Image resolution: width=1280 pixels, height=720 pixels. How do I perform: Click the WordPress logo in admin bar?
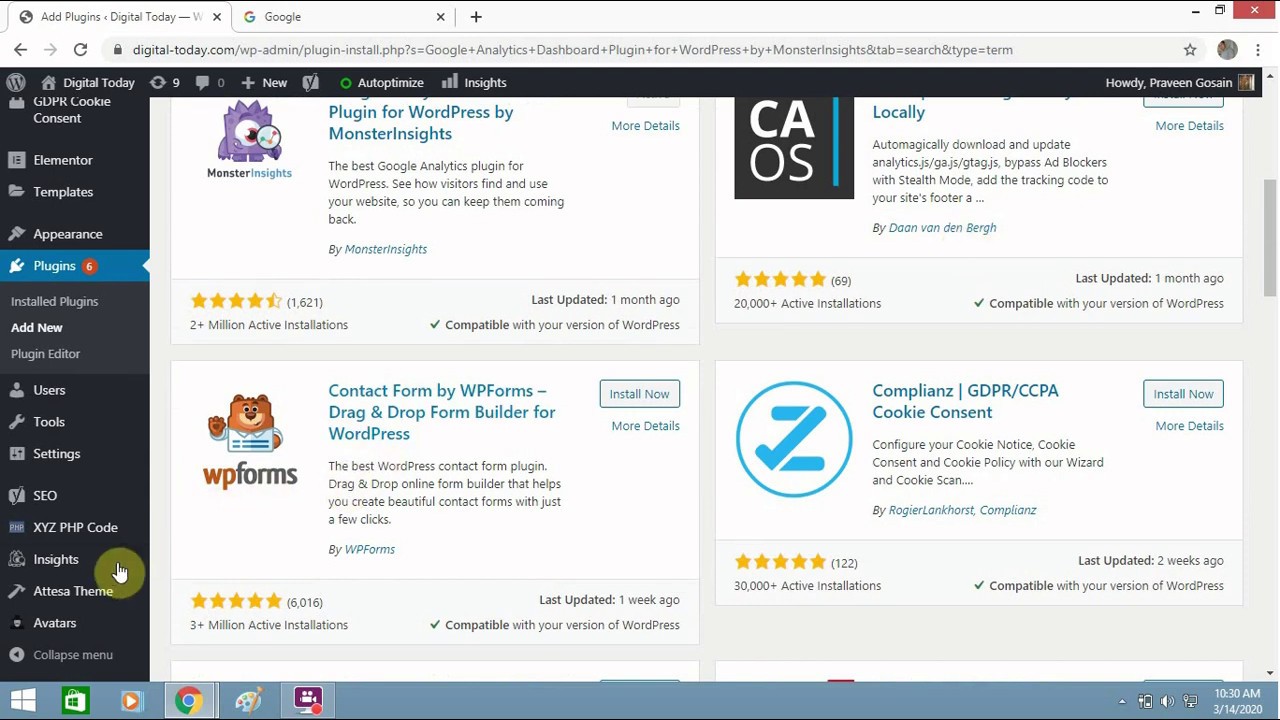[x=16, y=82]
